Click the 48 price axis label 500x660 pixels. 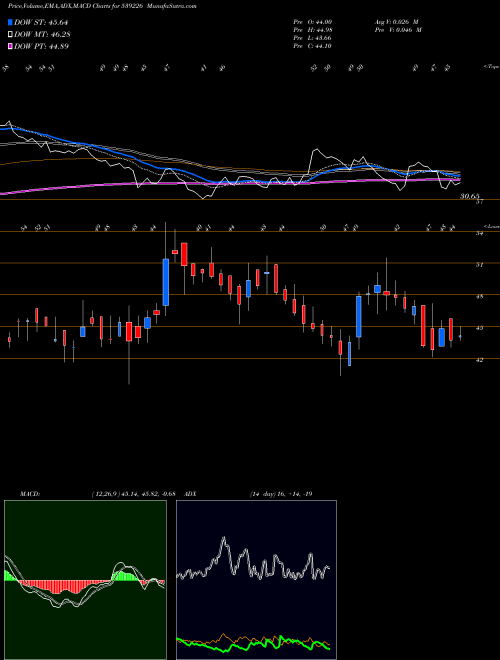[479, 296]
